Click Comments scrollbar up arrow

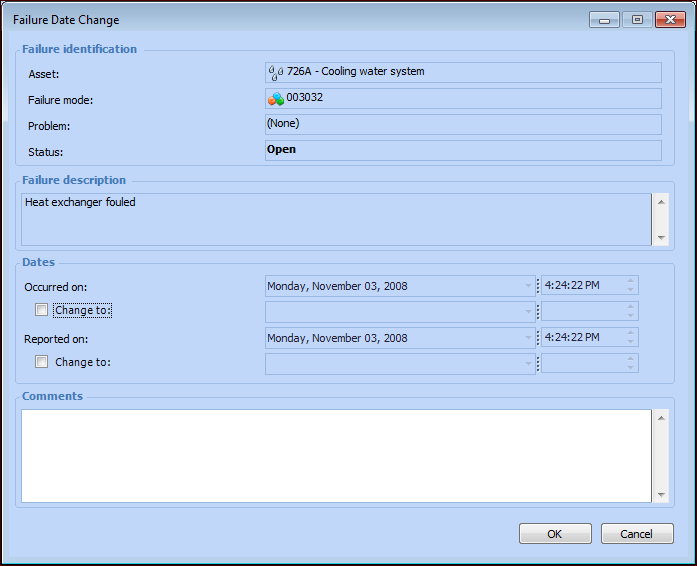tap(661, 418)
